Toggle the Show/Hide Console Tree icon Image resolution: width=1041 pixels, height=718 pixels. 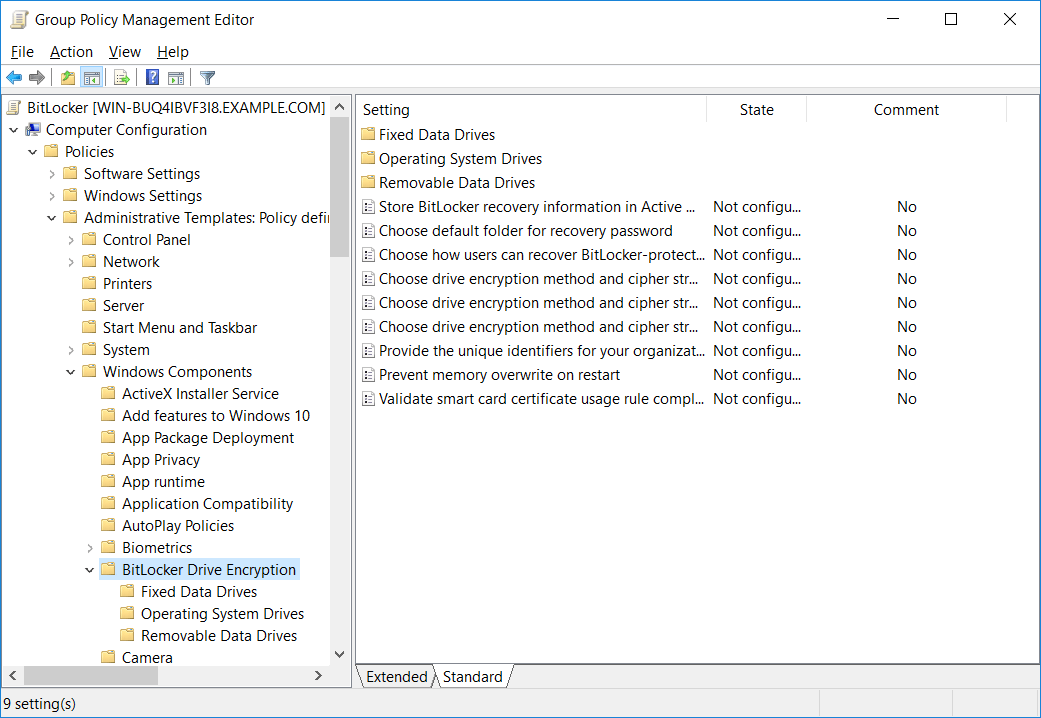[x=92, y=77]
